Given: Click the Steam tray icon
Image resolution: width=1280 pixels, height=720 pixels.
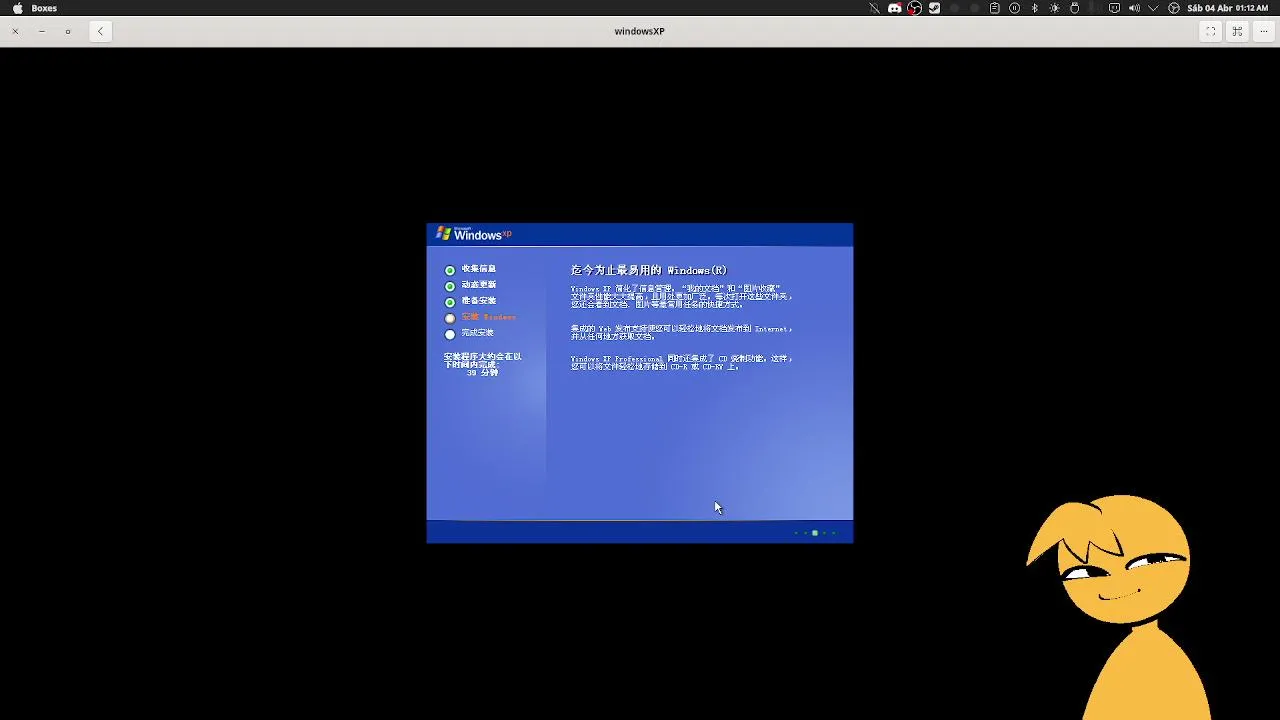Looking at the screenshot, I should [x=934, y=8].
